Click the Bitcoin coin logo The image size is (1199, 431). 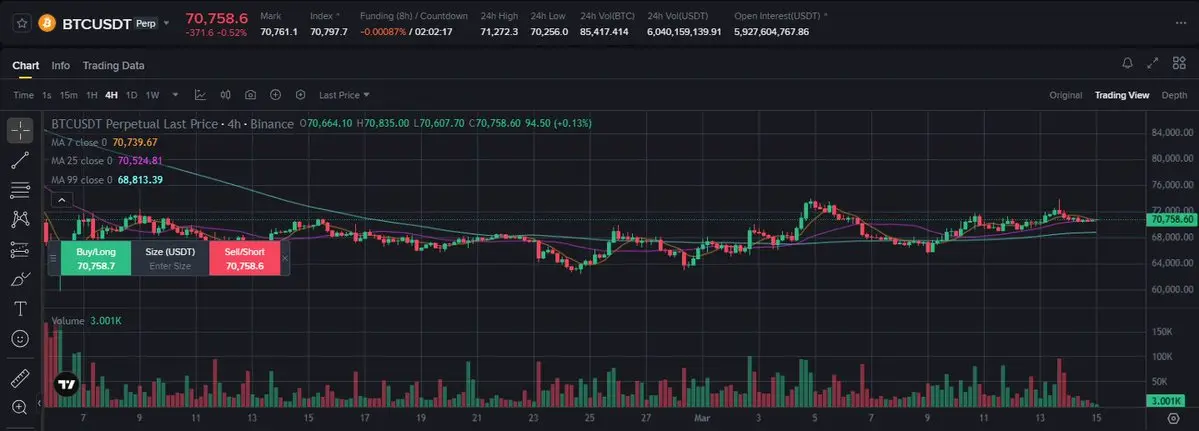pos(47,23)
